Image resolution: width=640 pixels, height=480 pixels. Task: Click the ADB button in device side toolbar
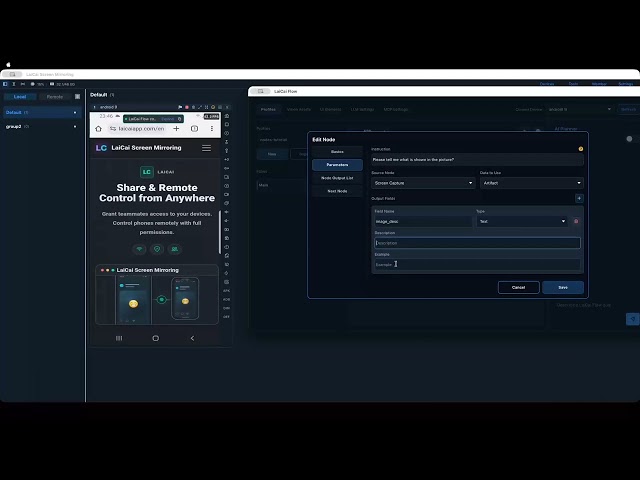tap(227, 299)
